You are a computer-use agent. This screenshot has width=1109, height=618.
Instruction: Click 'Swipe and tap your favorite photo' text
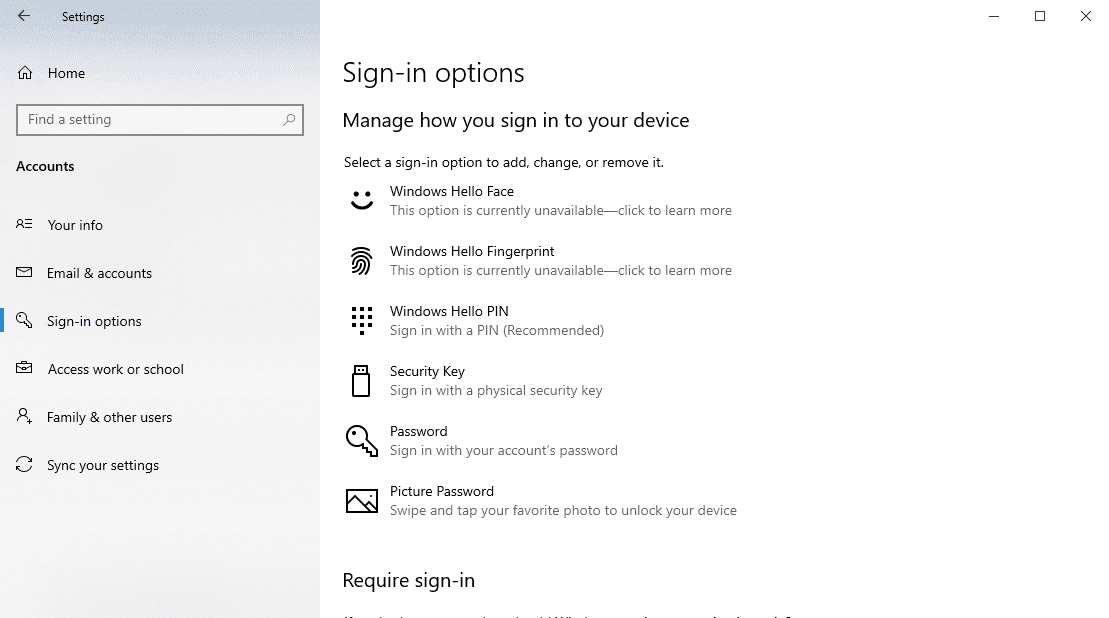click(x=563, y=511)
